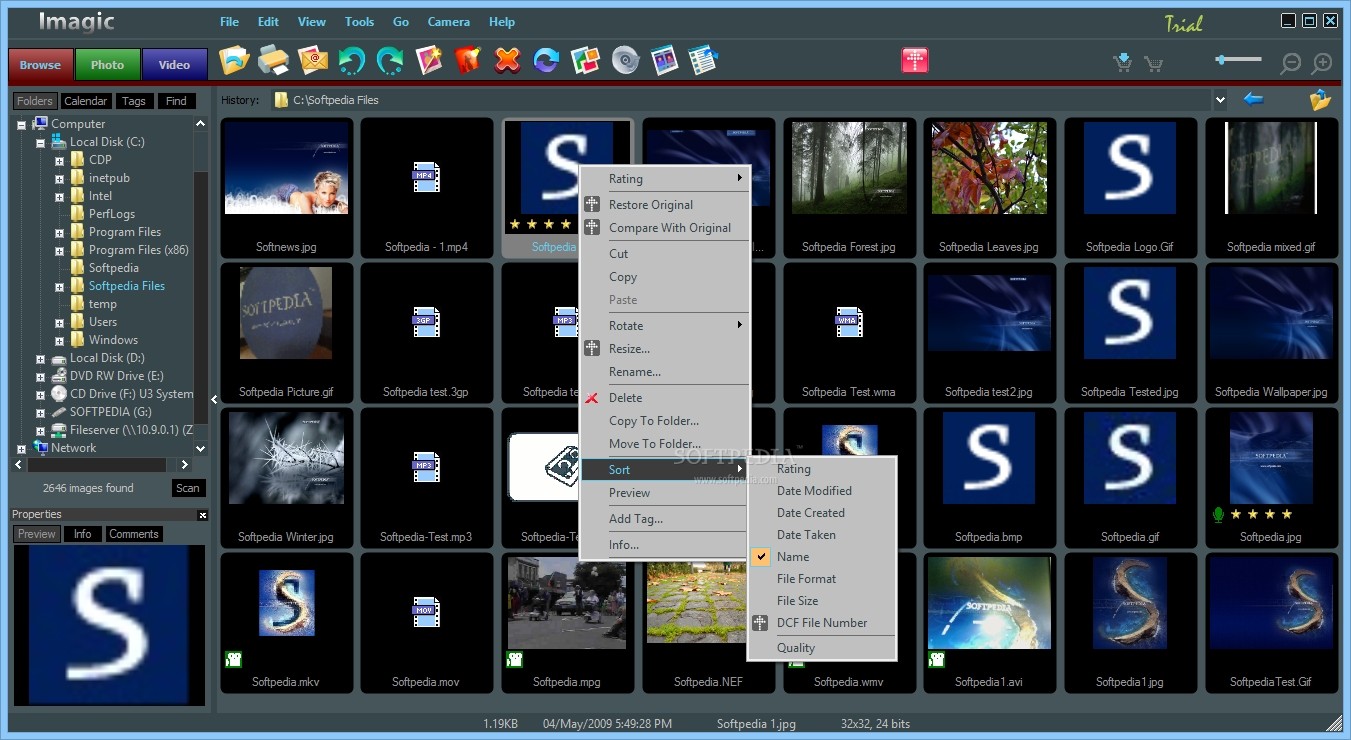The width and height of the screenshot is (1351, 740).
Task: Expand the CDP folder node
Action: pyautogui.click(x=59, y=160)
